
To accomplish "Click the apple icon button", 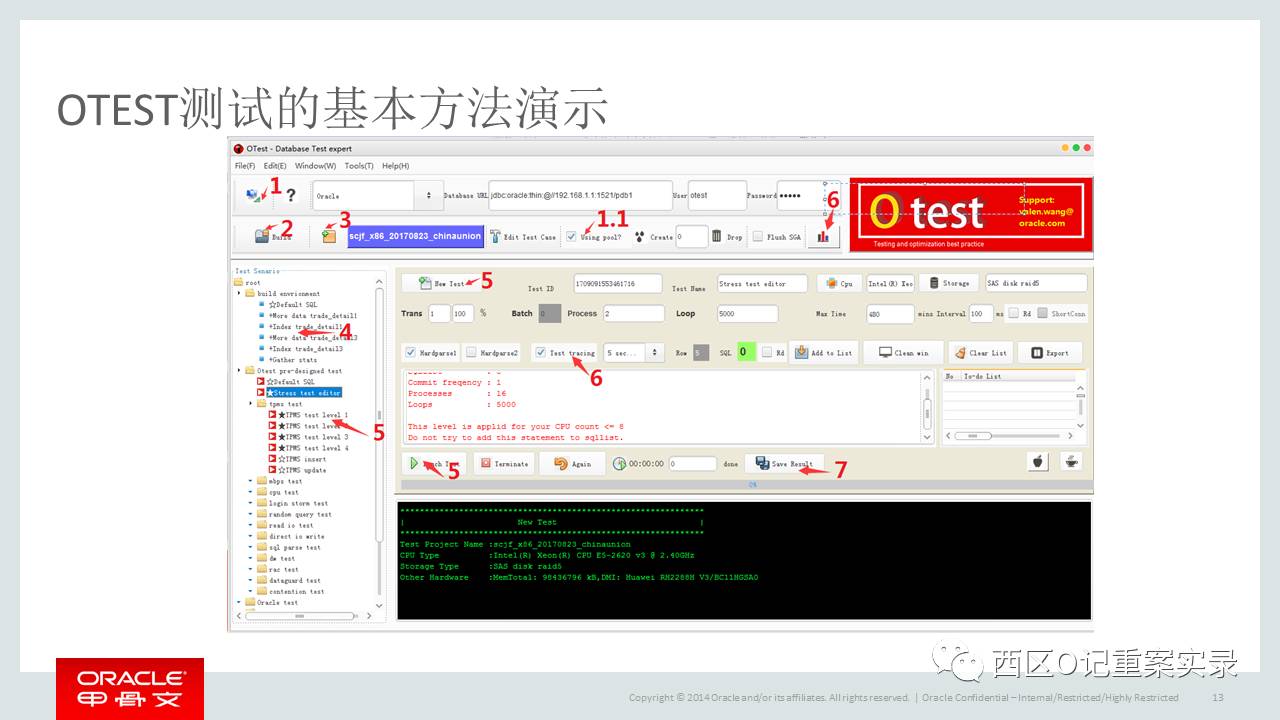I will pyautogui.click(x=1038, y=461).
